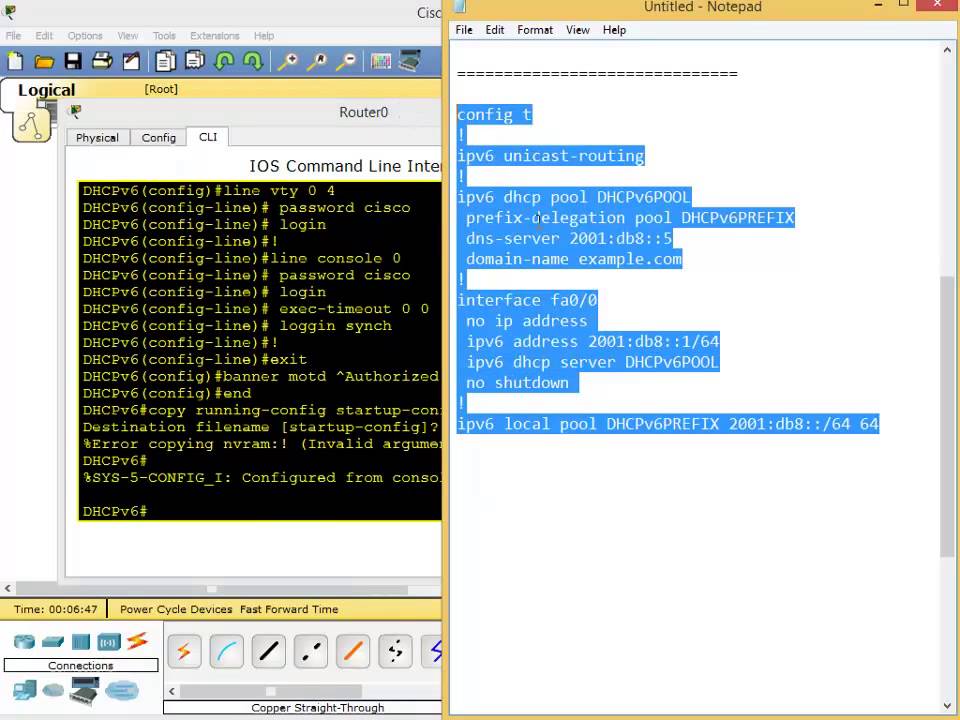Click the Zoom Out magnifier
This screenshot has width=960, height=720.
pyautogui.click(x=346, y=61)
